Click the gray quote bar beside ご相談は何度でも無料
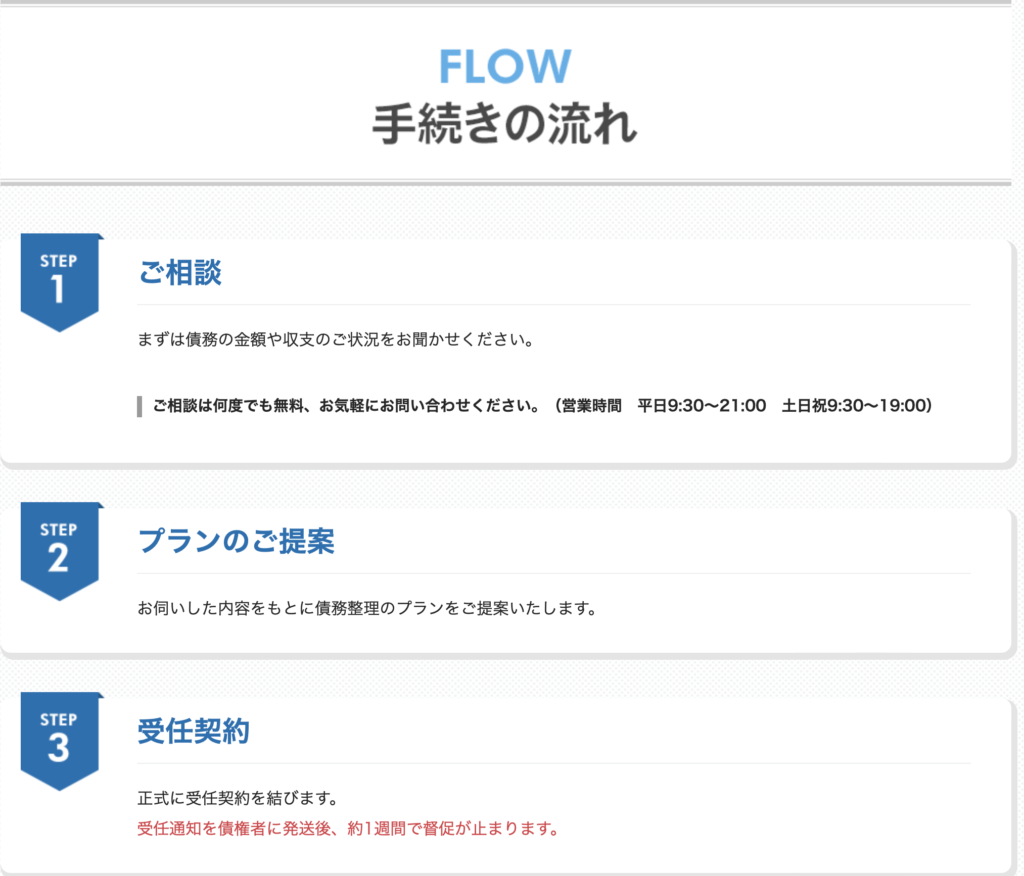Viewport: 1024px width, 876px height. click(x=139, y=406)
